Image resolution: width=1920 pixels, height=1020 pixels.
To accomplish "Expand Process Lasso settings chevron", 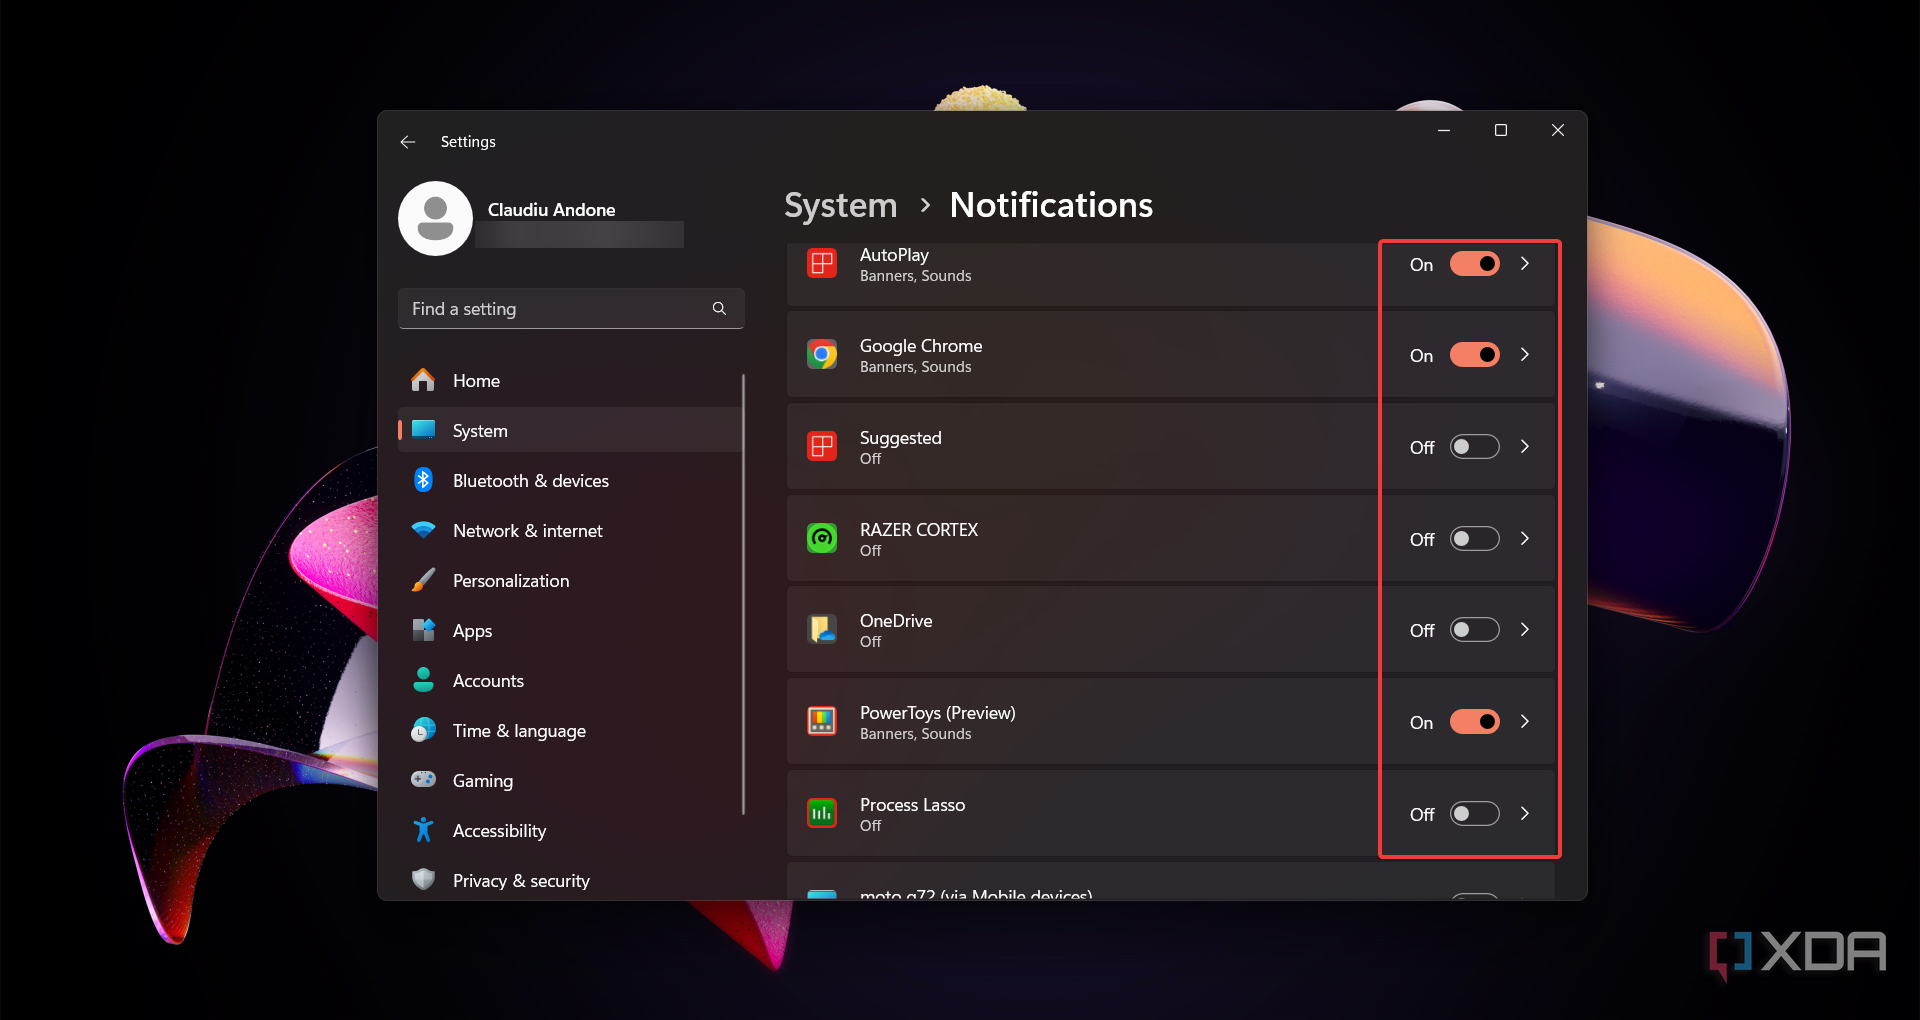I will [x=1525, y=814].
